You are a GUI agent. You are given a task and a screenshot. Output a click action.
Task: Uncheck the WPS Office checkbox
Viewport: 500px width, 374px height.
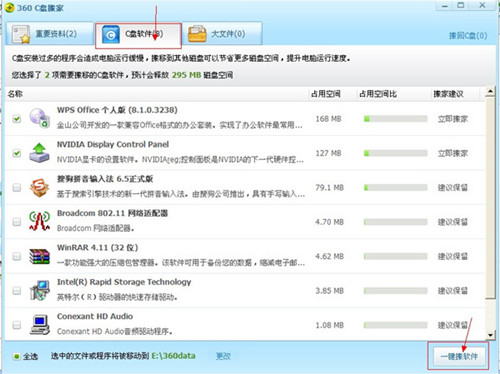pyautogui.click(x=17, y=119)
